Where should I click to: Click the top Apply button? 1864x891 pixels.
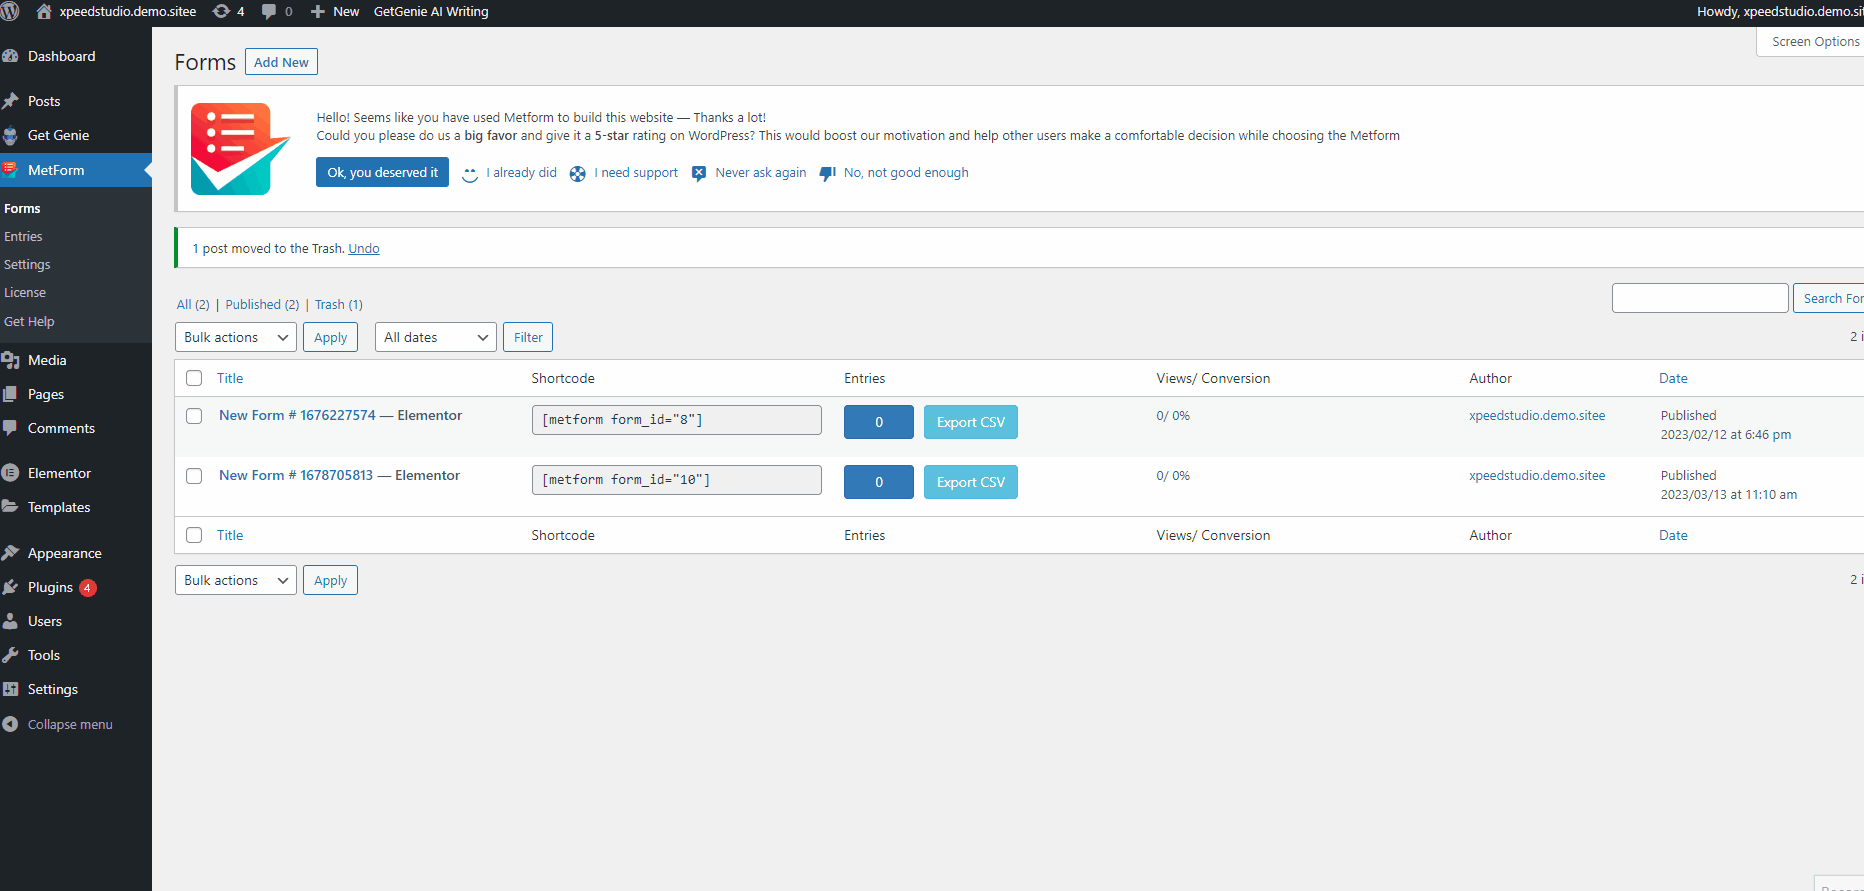tap(330, 337)
